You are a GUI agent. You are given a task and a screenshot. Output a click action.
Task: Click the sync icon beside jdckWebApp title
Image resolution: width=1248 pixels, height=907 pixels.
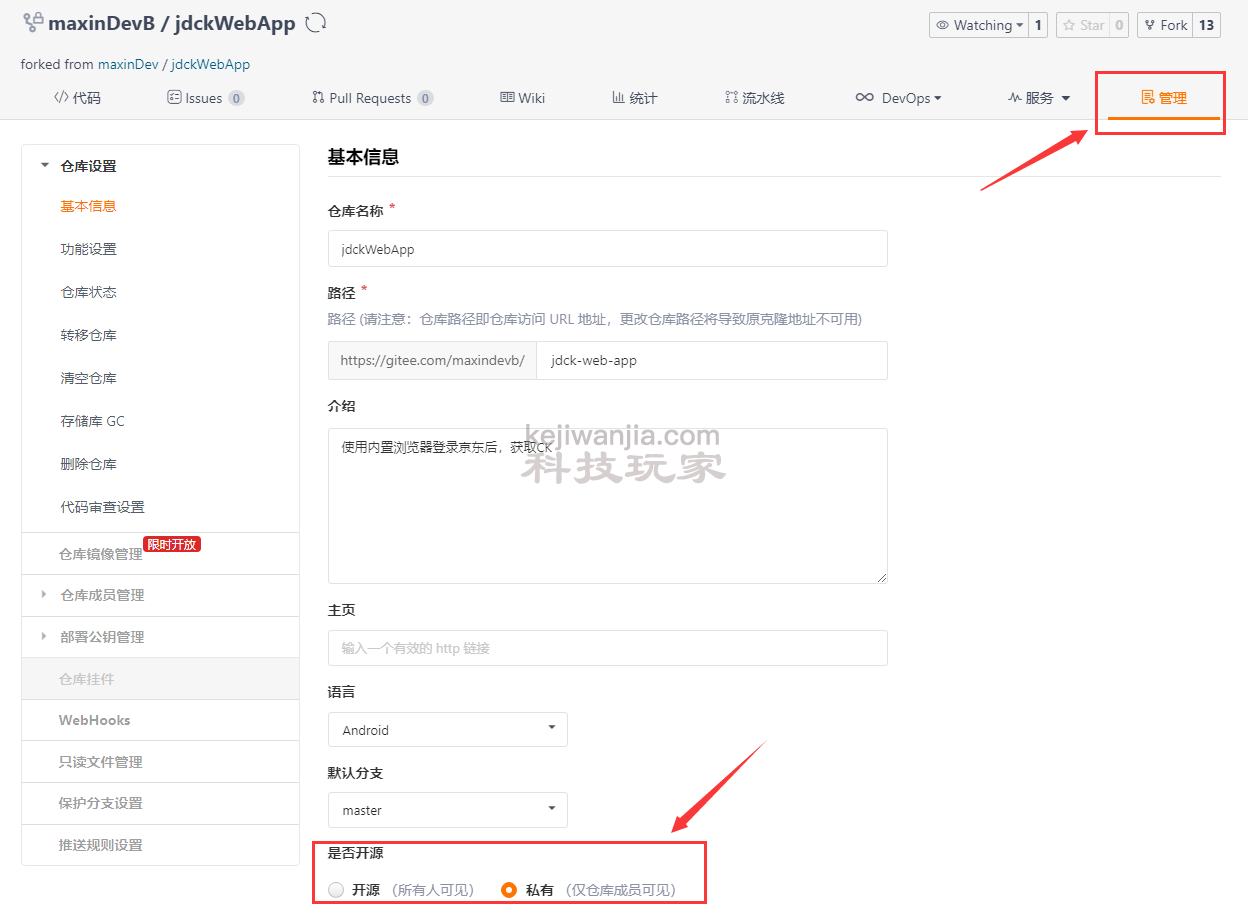pyautogui.click(x=316, y=23)
